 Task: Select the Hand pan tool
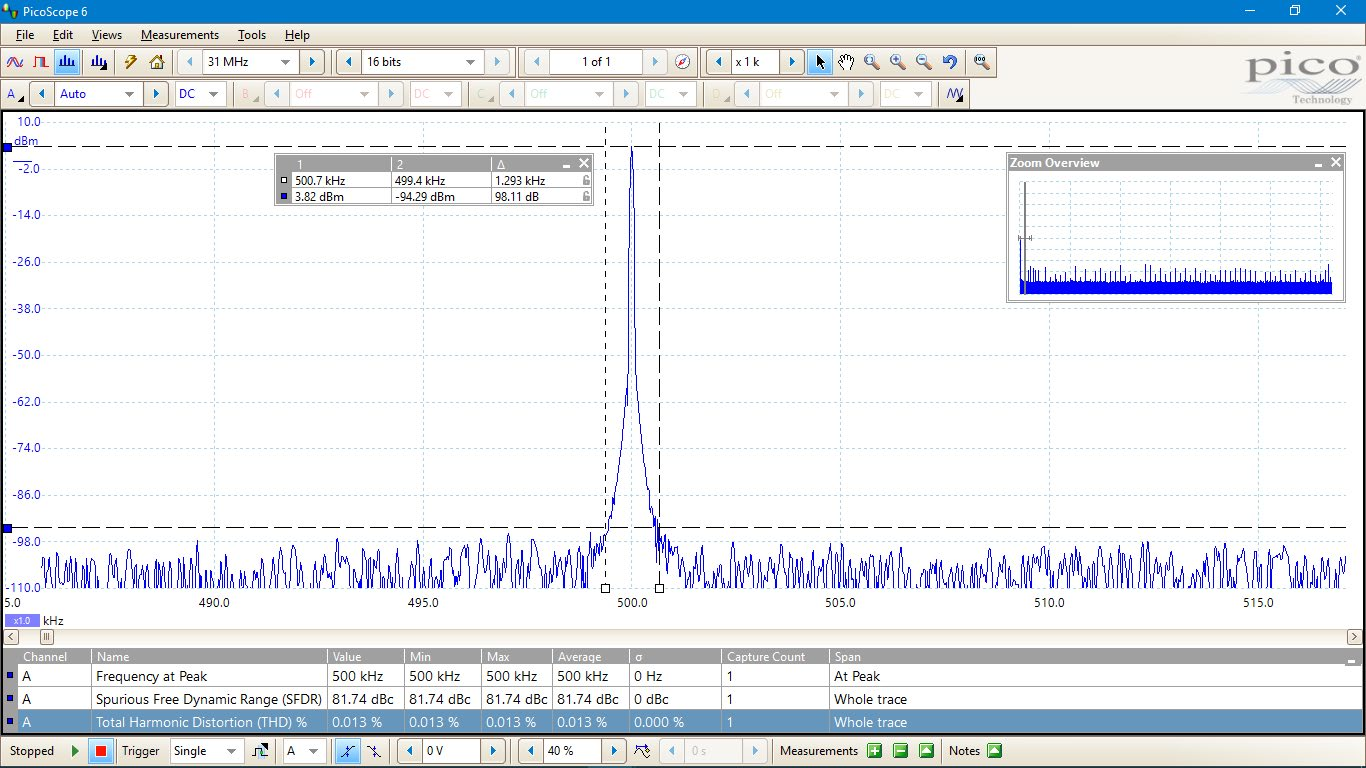click(x=846, y=62)
